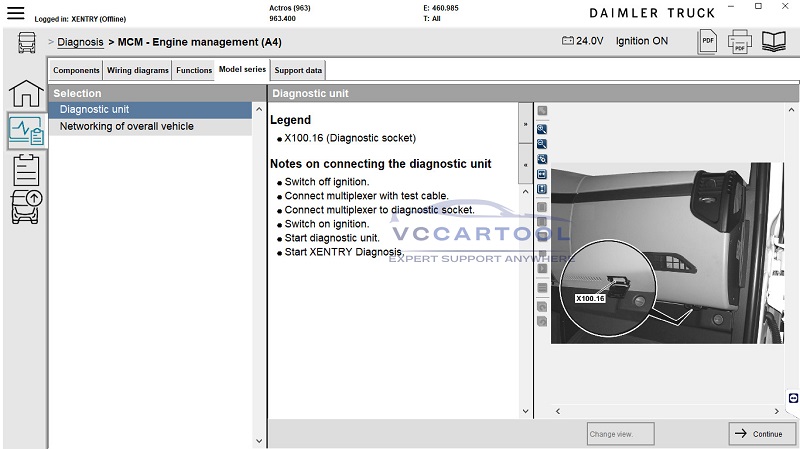Click text pane scroll down arrow
The image size is (800, 449).
(x=526, y=411)
